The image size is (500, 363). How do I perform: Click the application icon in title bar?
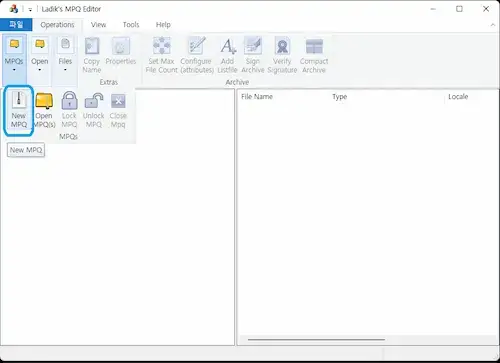click(x=14, y=9)
